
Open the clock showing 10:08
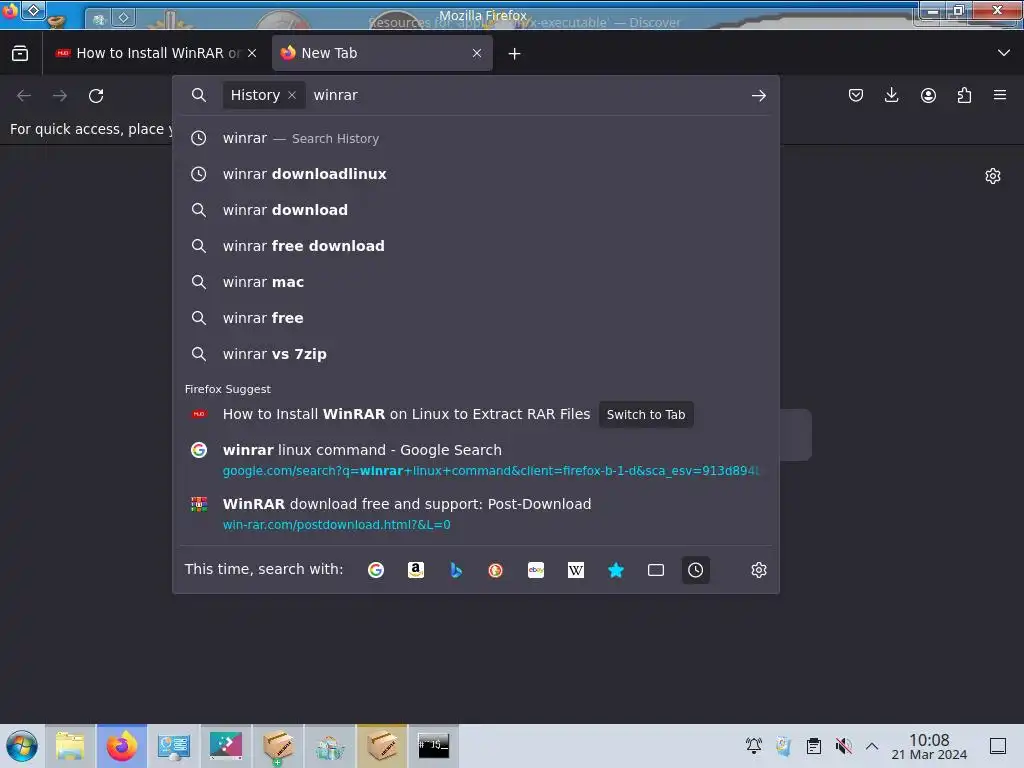point(929,746)
